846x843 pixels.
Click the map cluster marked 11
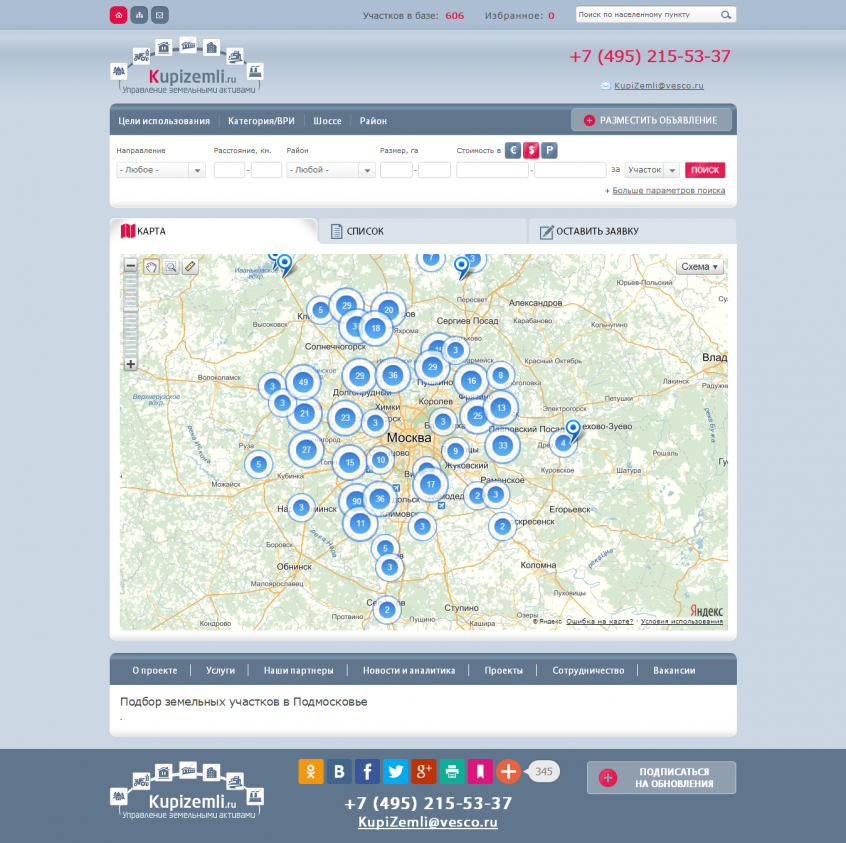pyautogui.click(x=360, y=522)
